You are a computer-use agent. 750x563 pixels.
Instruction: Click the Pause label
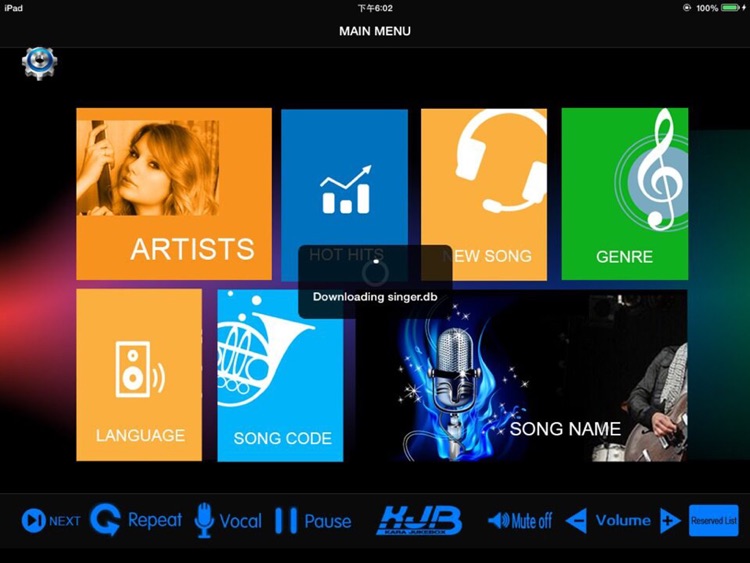[x=328, y=521]
